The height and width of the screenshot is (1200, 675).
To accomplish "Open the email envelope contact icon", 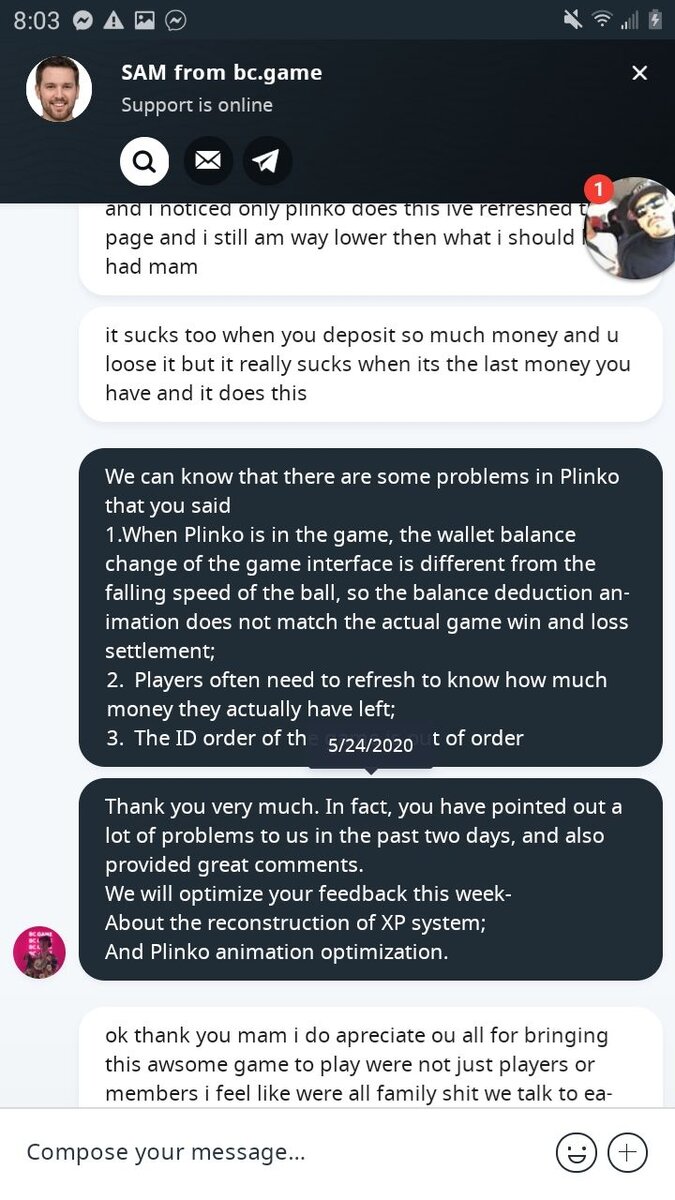I will coord(207,161).
